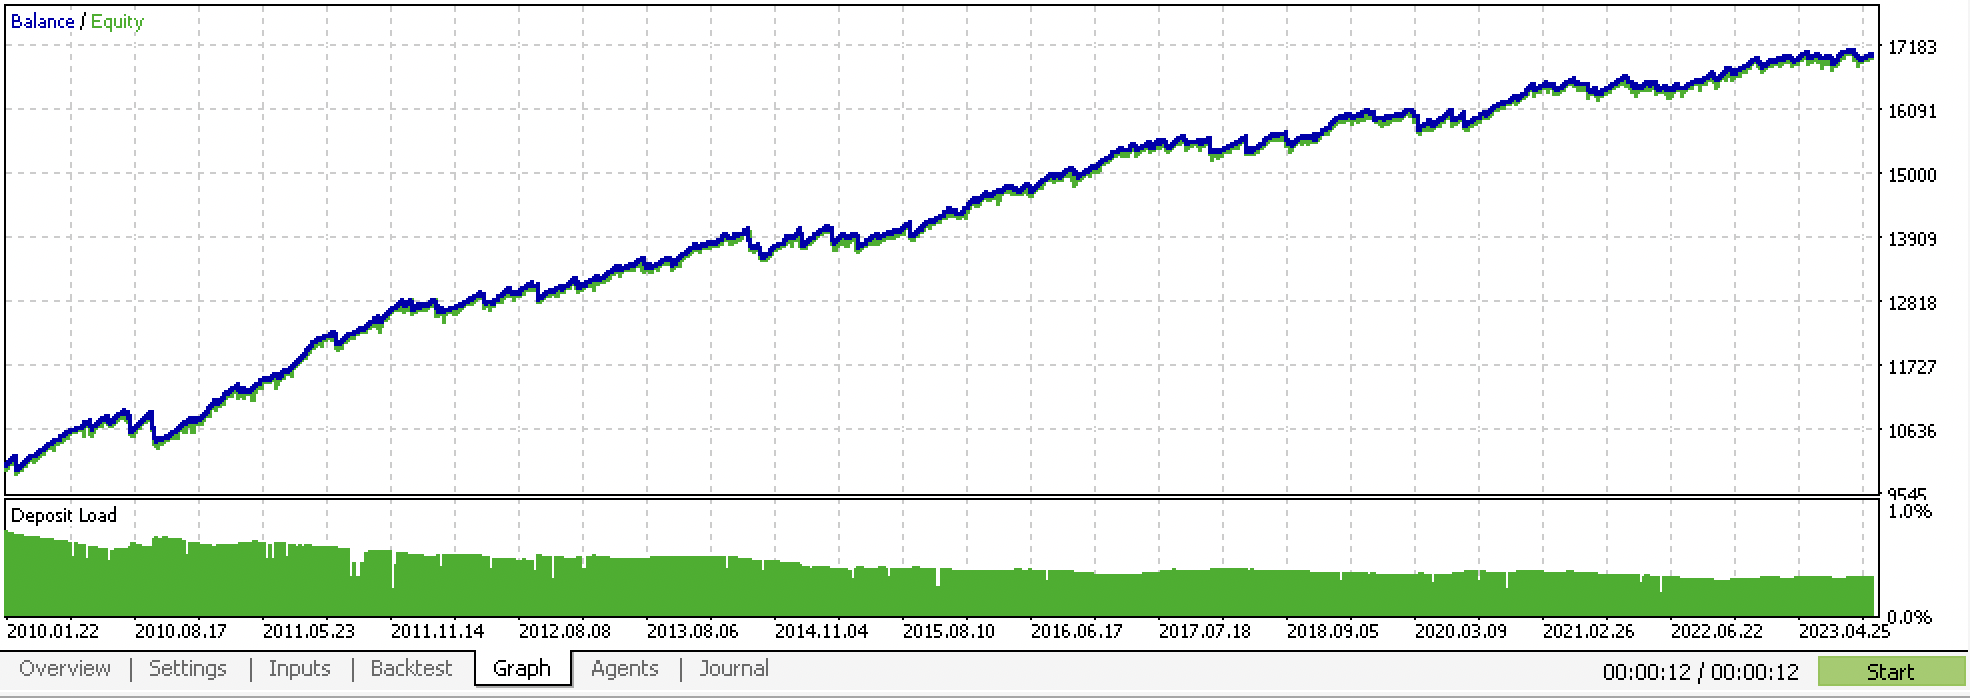Image resolution: width=1970 pixels, height=698 pixels.
Task: Click the 2016.06.17 date label
Action: (x=1076, y=632)
